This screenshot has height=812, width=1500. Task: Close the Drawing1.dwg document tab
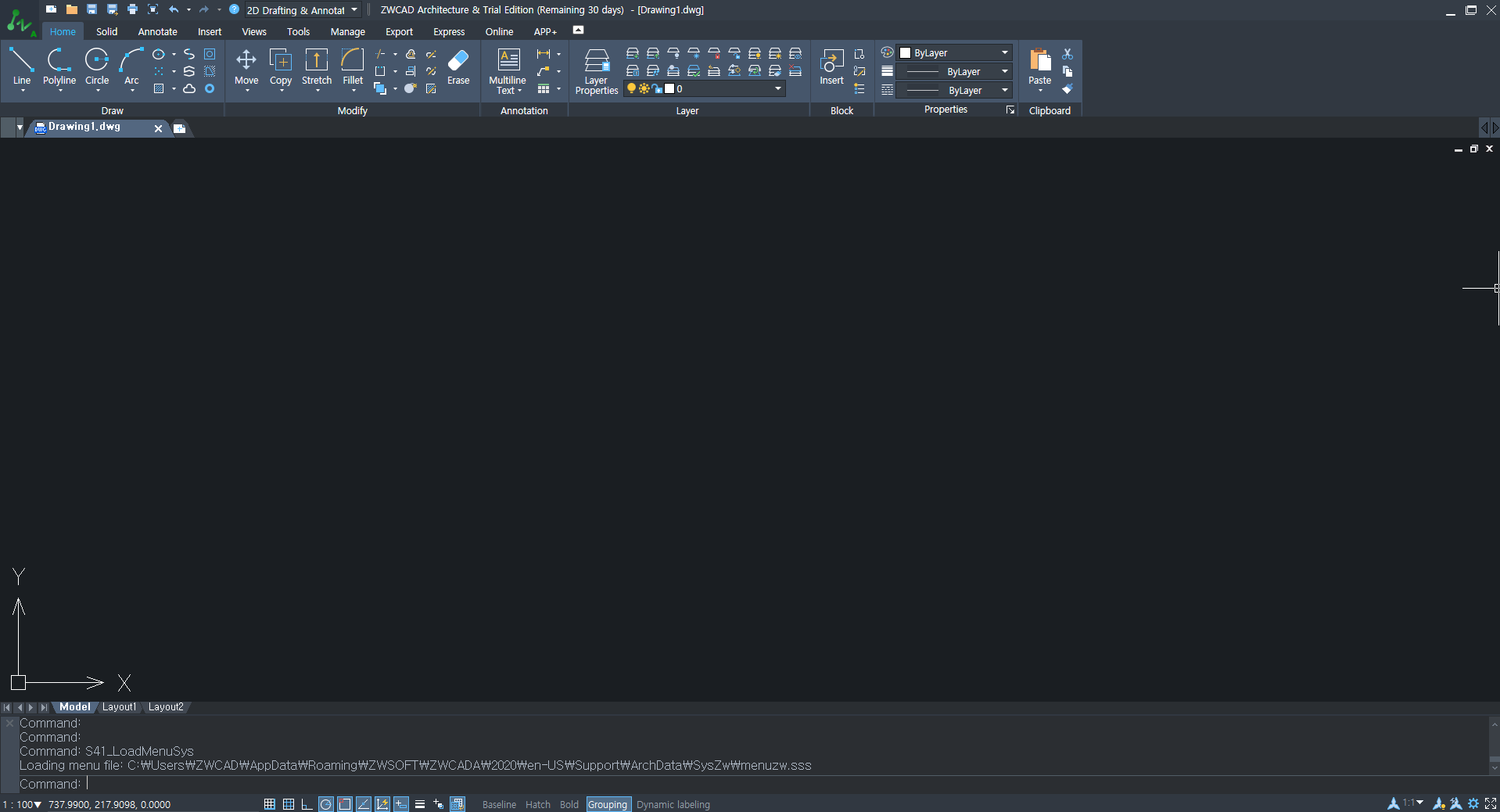tap(158, 128)
